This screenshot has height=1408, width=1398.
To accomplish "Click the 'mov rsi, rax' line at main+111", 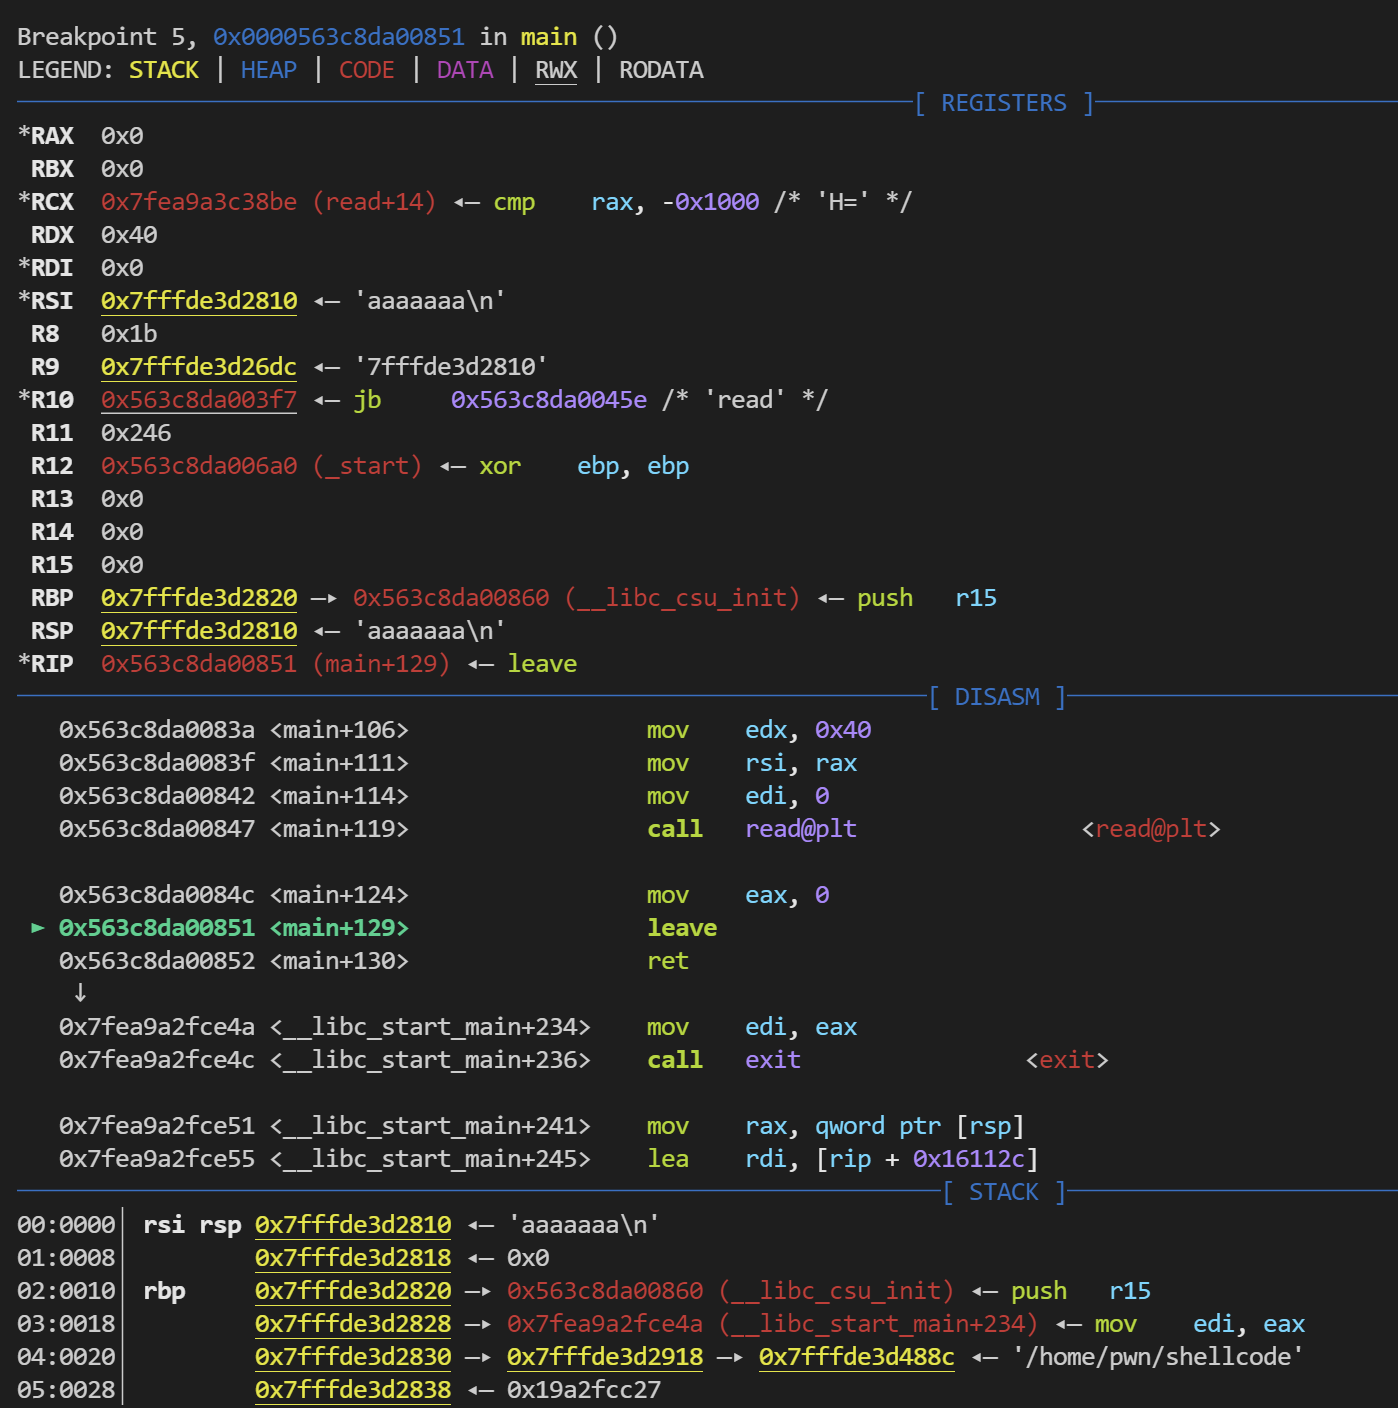I will [458, 763].
